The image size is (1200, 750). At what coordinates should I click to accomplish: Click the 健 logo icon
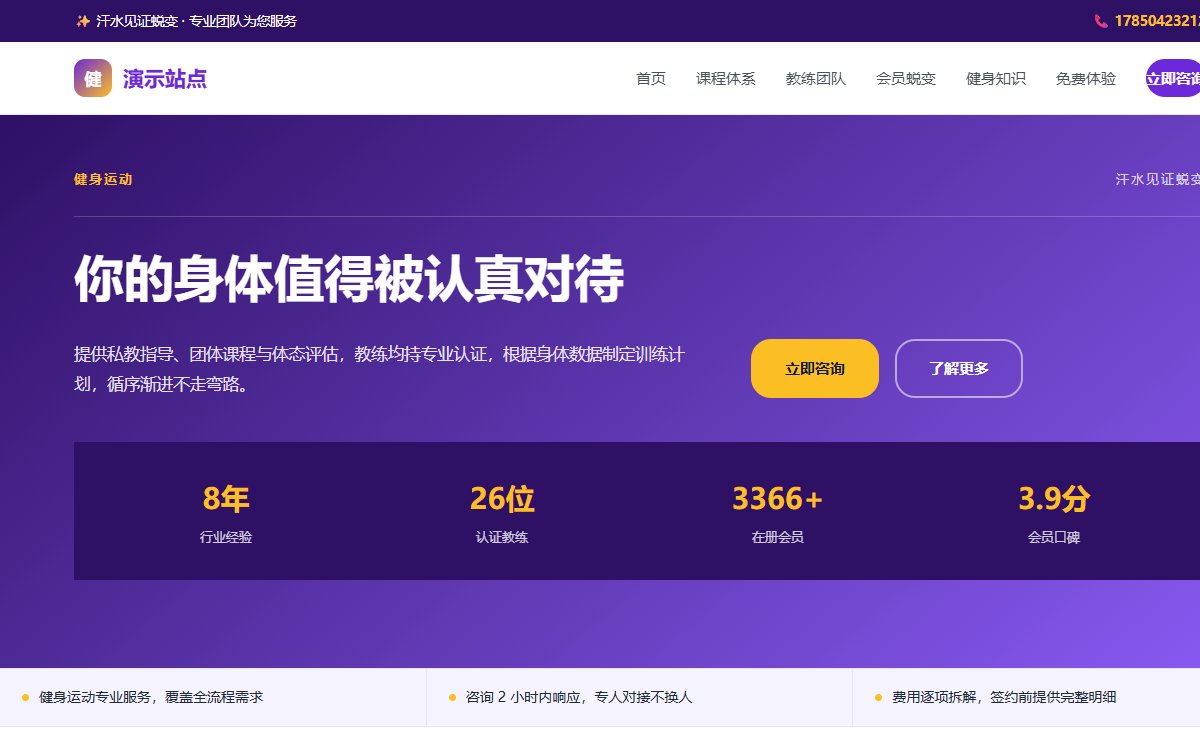pyautogui.click(x=93, y=78)
